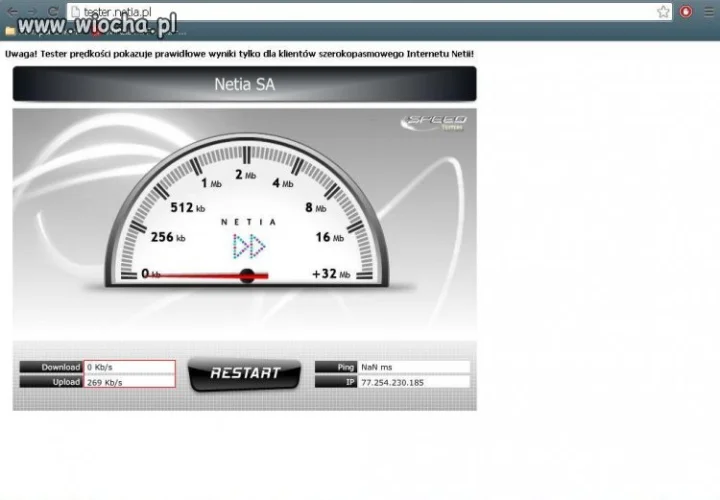Click the NETIA double-arrow logo on the gauge
720x500 pixels.
click(x=249, y=246)
